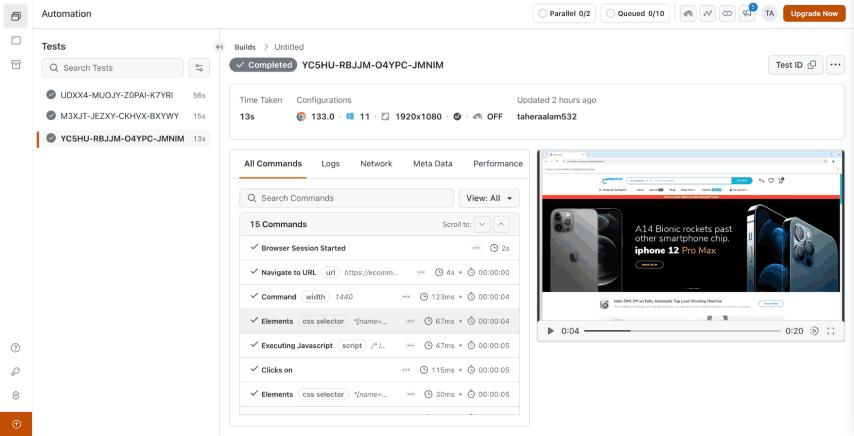Click the script tag in Executing Javascript row

[352, 346]
